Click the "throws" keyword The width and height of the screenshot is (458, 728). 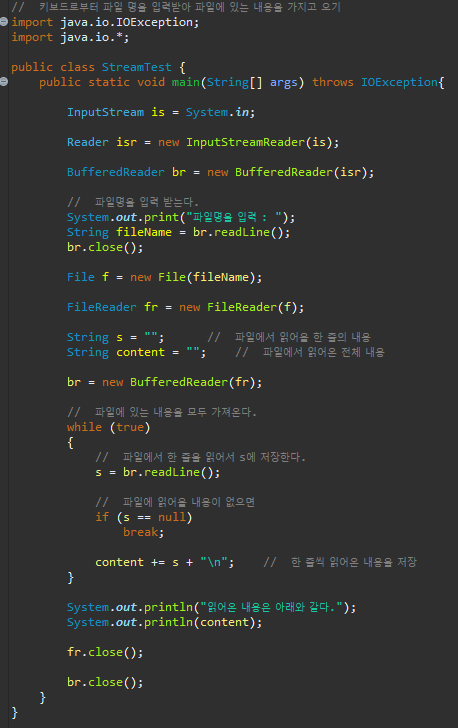[333, 82]
